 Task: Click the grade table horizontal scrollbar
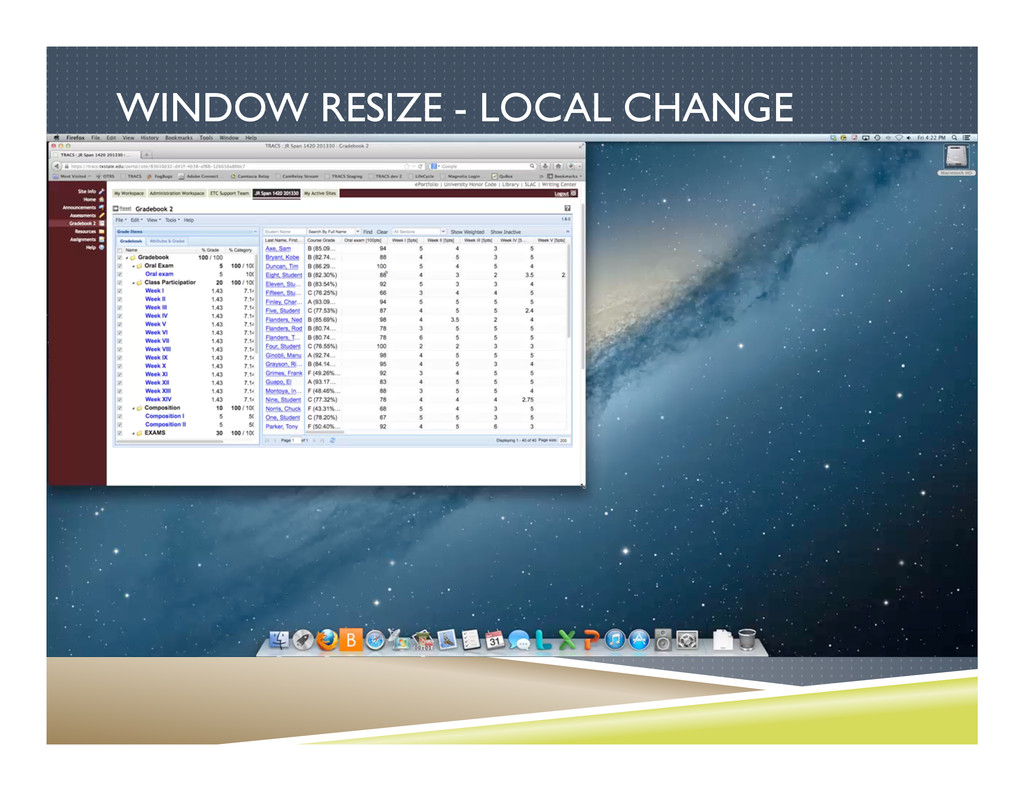pyautogui.click(x=325, y=432)
